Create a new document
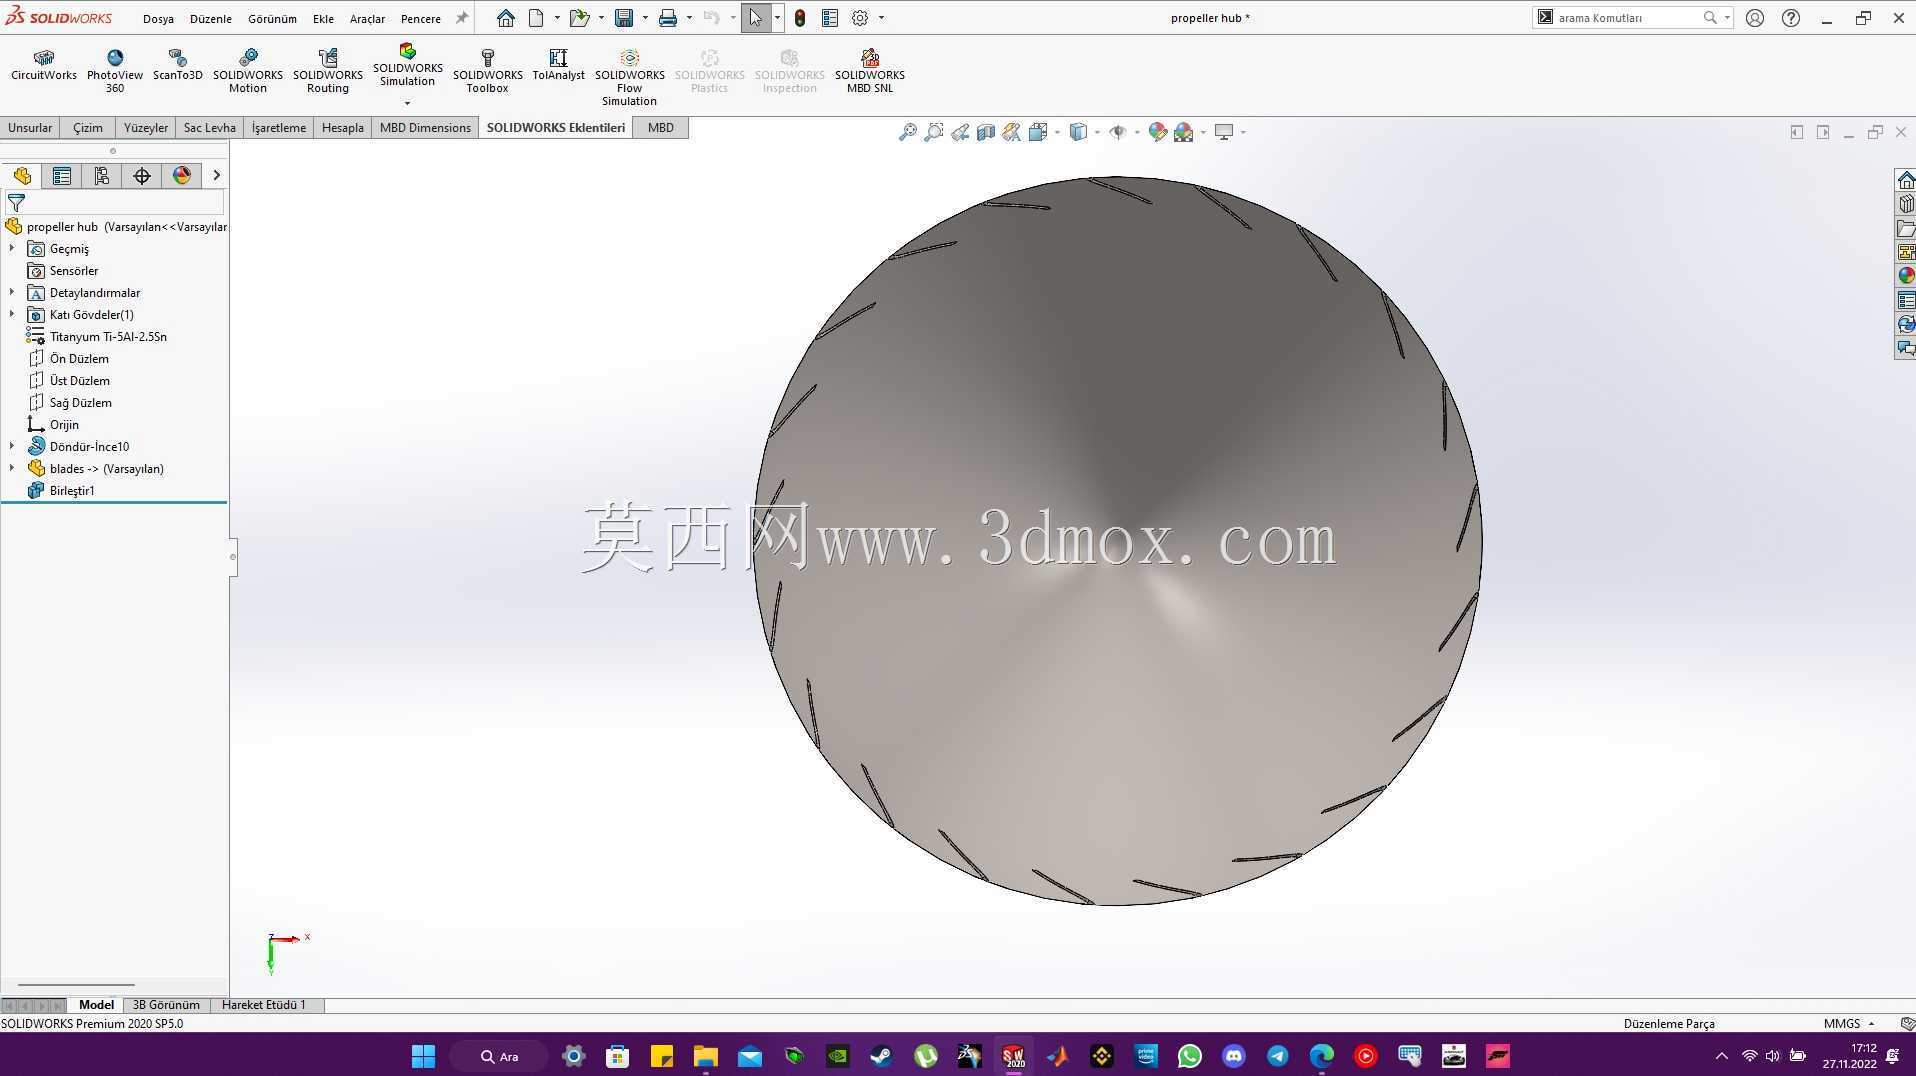 coord(537,18)
